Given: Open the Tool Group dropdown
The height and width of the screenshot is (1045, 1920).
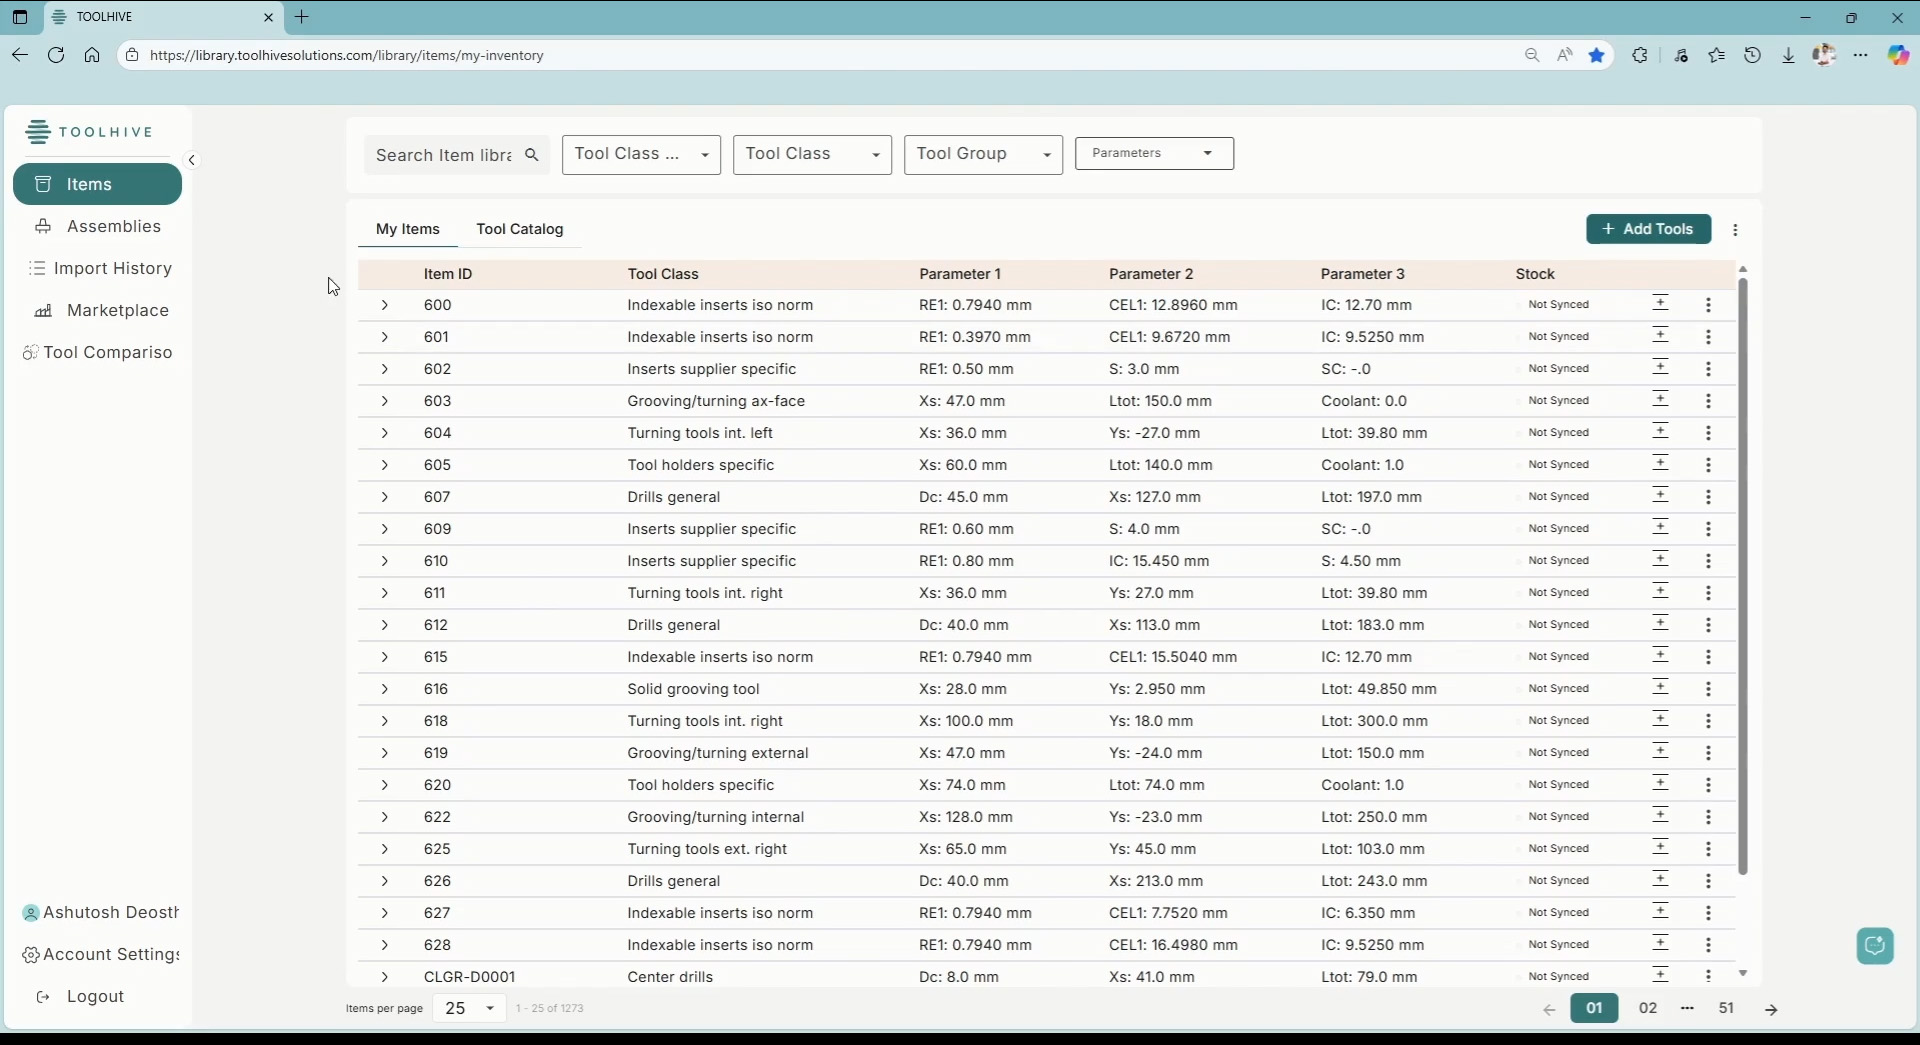Looking at the screenshot, I should 982,154.
